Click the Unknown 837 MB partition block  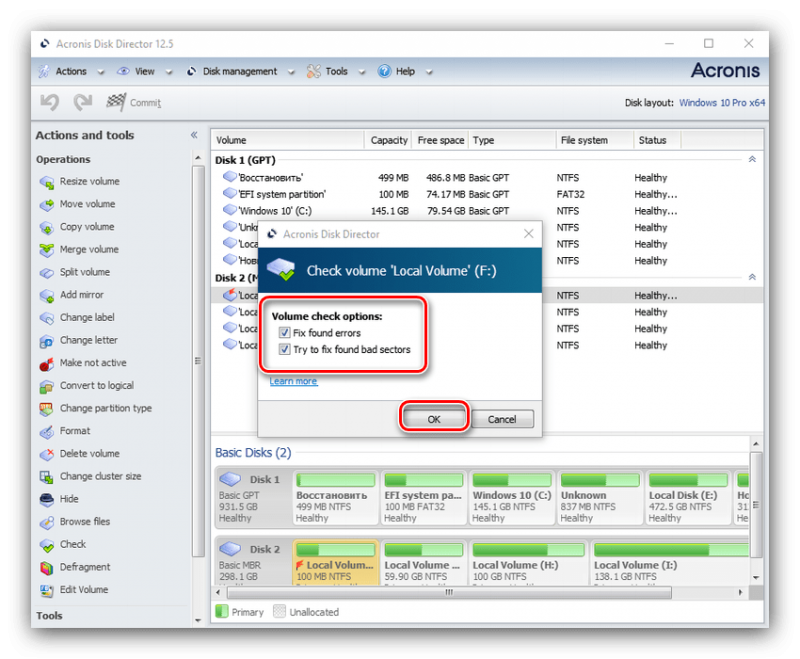click(x=600, y=498)
